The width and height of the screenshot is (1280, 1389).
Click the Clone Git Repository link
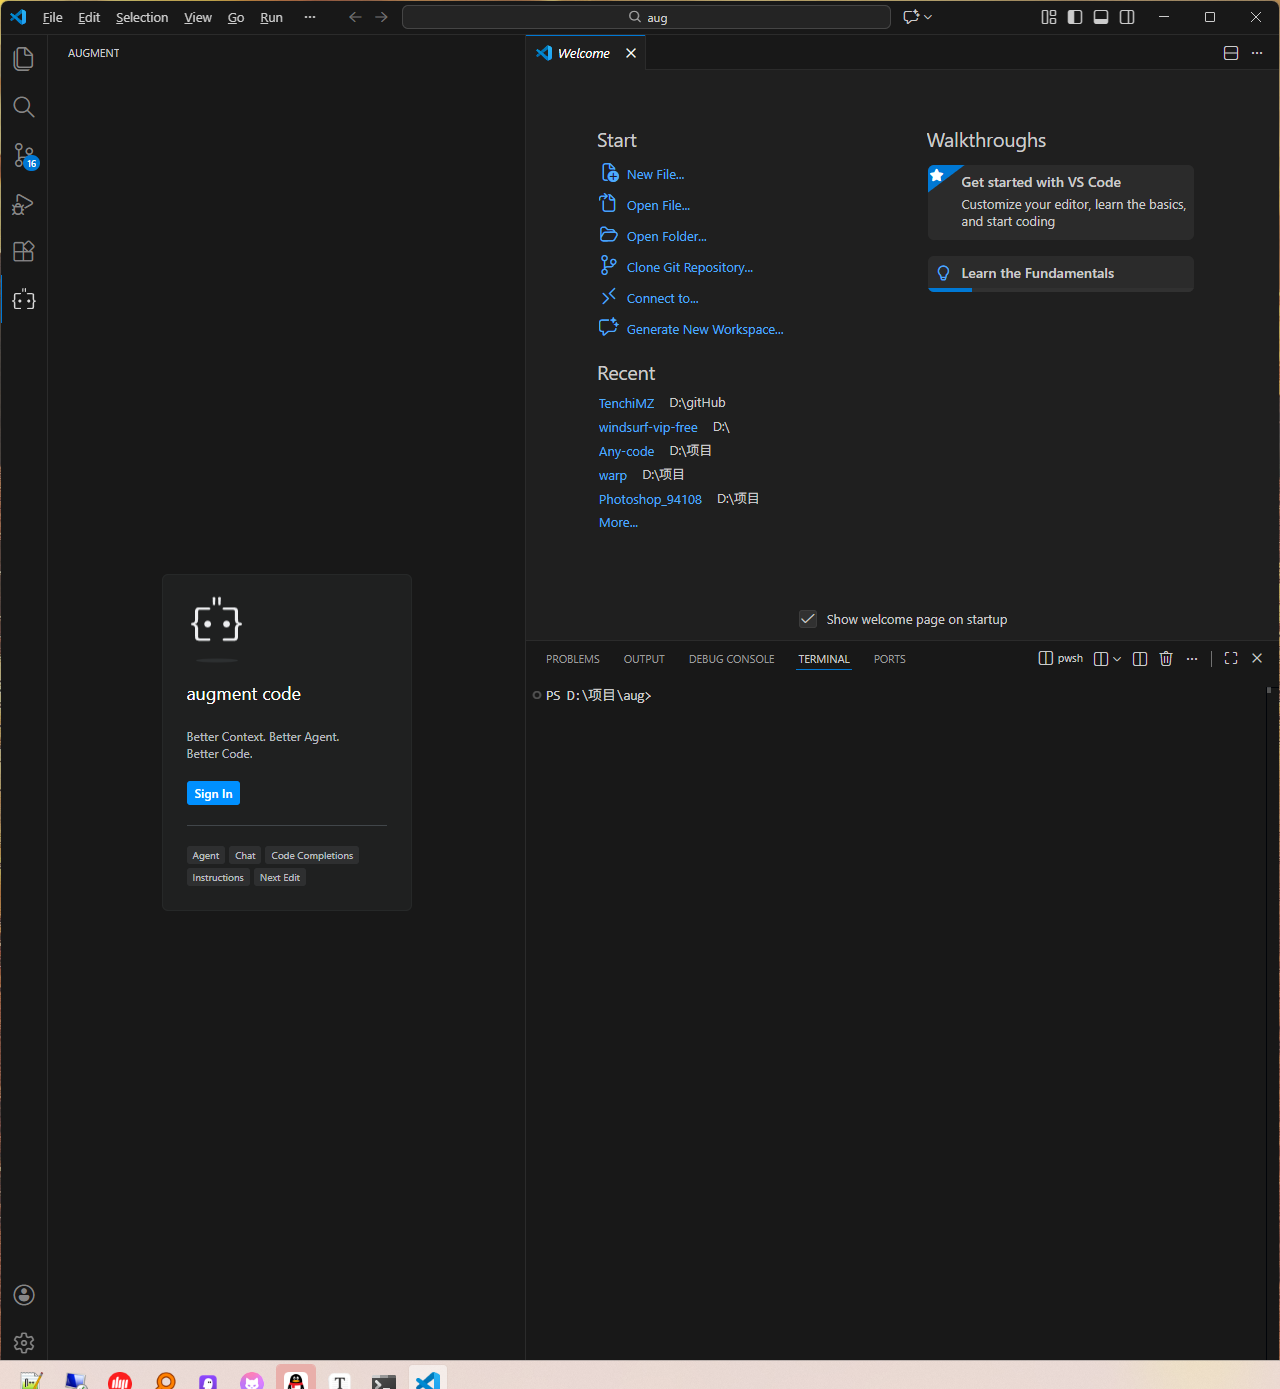(x=689, y=267)
